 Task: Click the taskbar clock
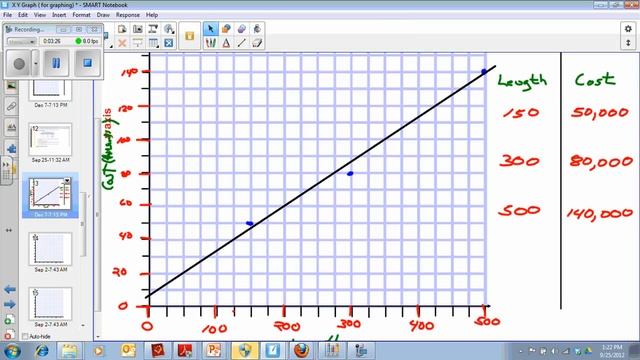coord(612,351)
